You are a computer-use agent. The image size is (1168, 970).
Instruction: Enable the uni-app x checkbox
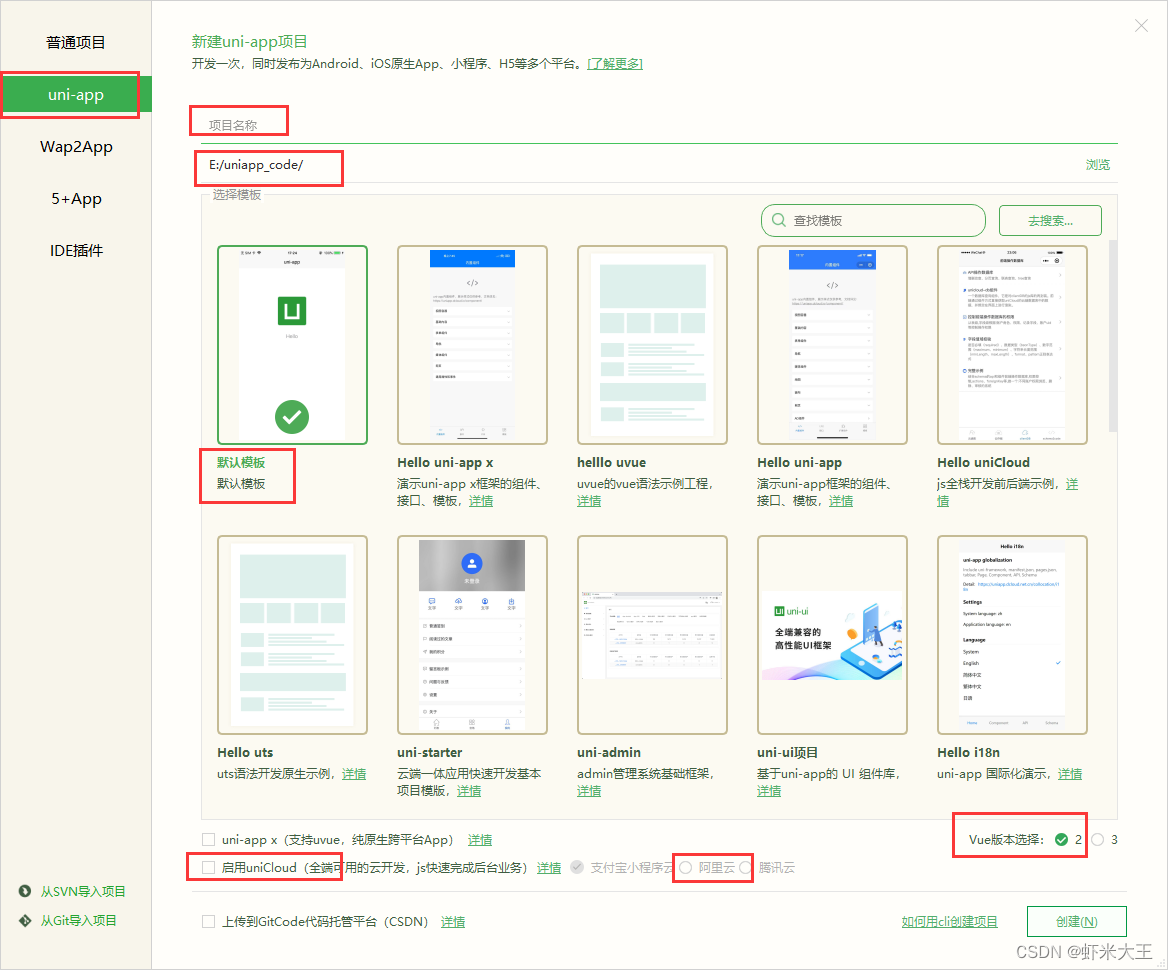tap(209, 840)
